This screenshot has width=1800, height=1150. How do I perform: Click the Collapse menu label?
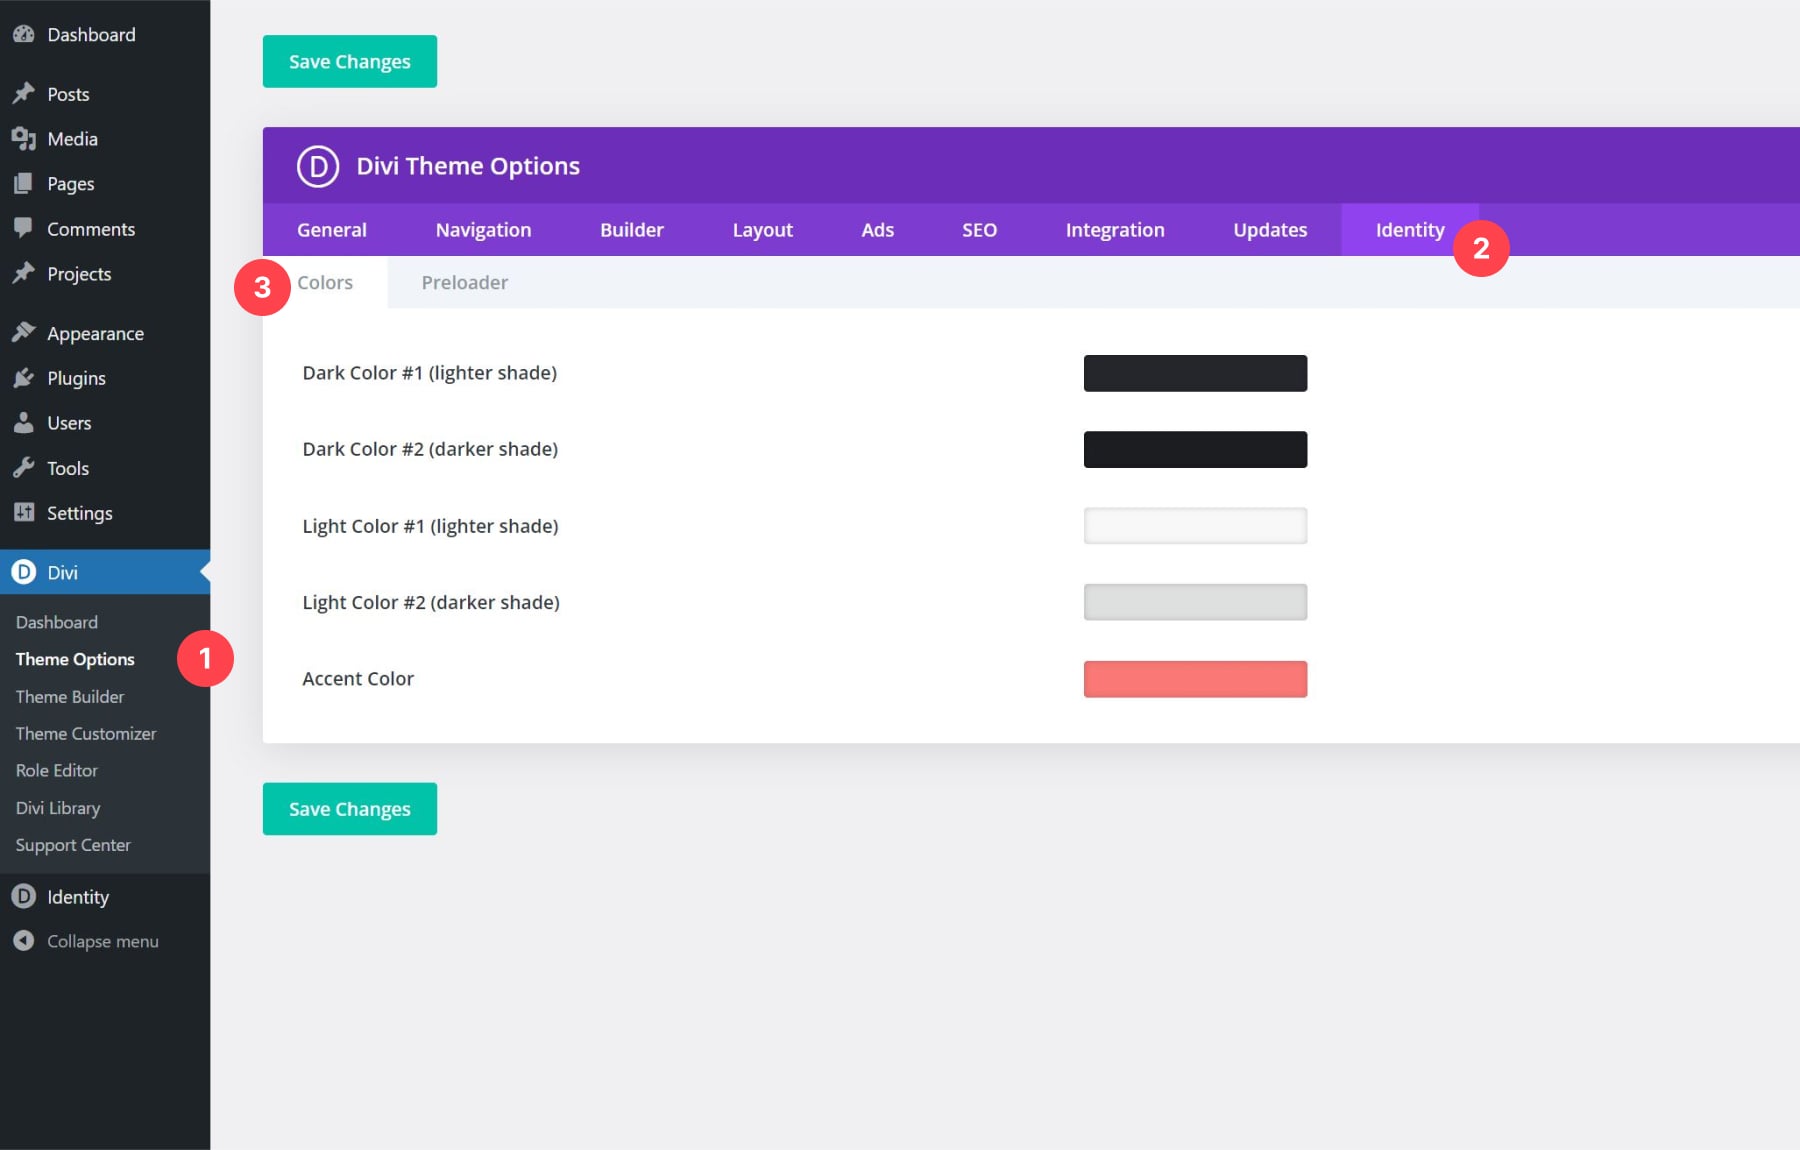click(x=103, y=942)
